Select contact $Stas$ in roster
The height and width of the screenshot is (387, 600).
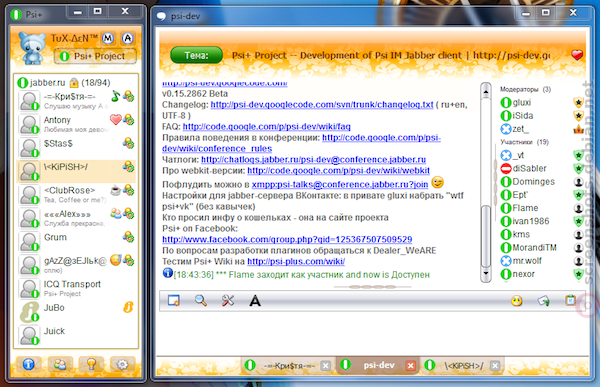pyautogui.click(x=77, y=148)
